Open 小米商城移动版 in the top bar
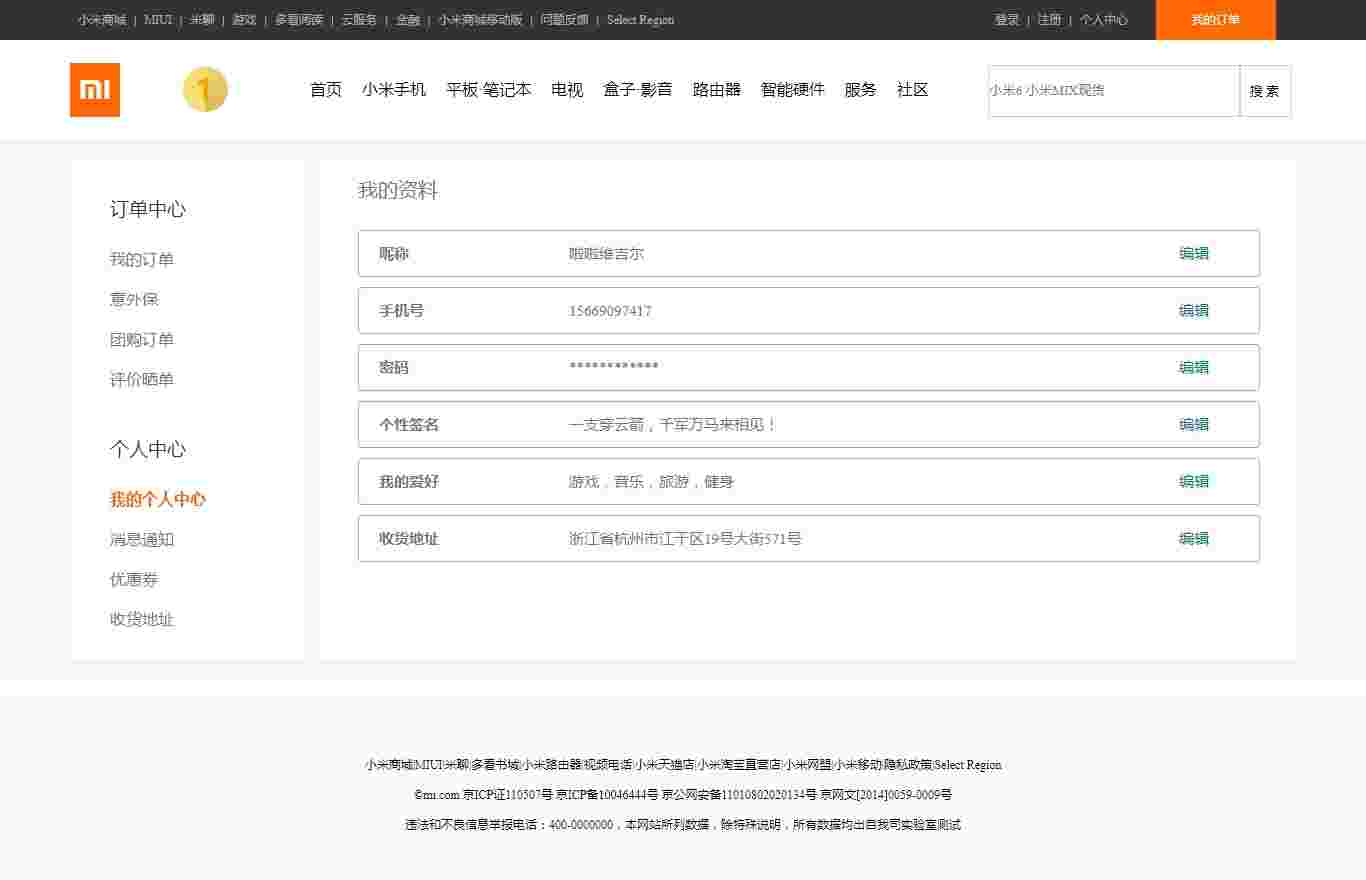 (x=480, y=19)
